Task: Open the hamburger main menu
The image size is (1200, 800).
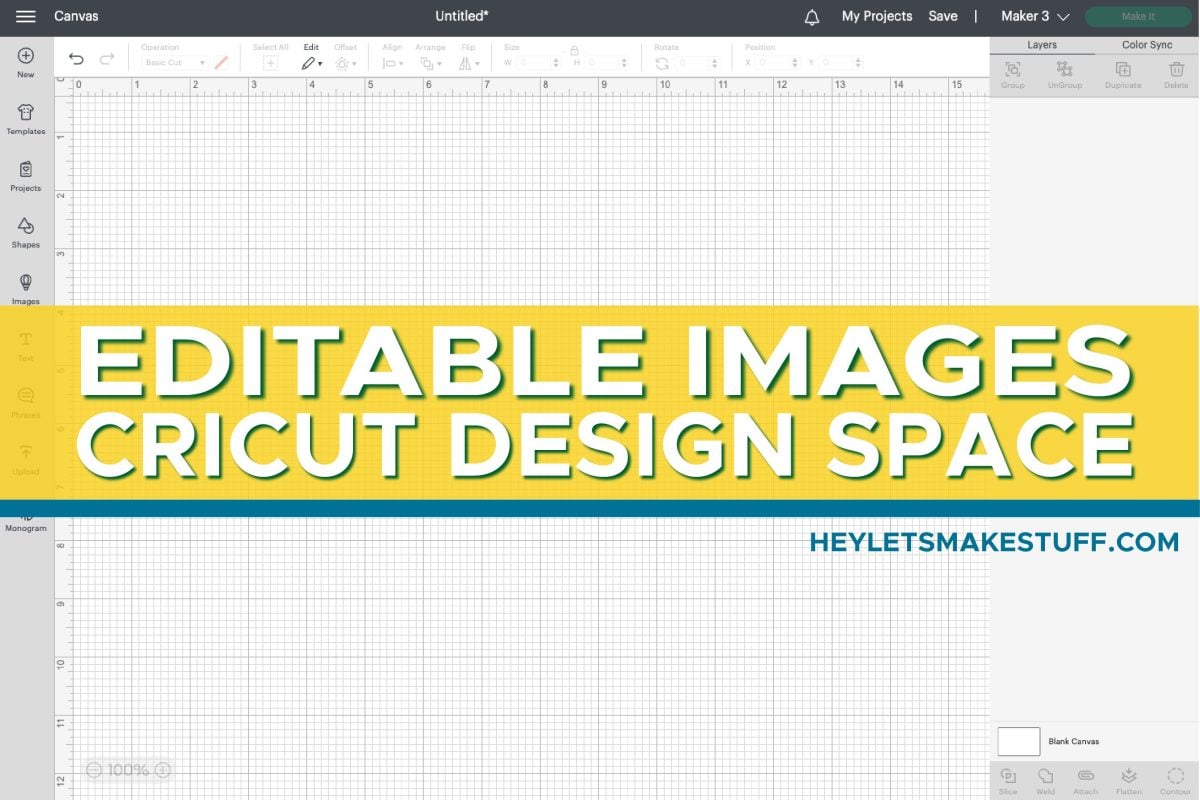Action: click(26, 16)
